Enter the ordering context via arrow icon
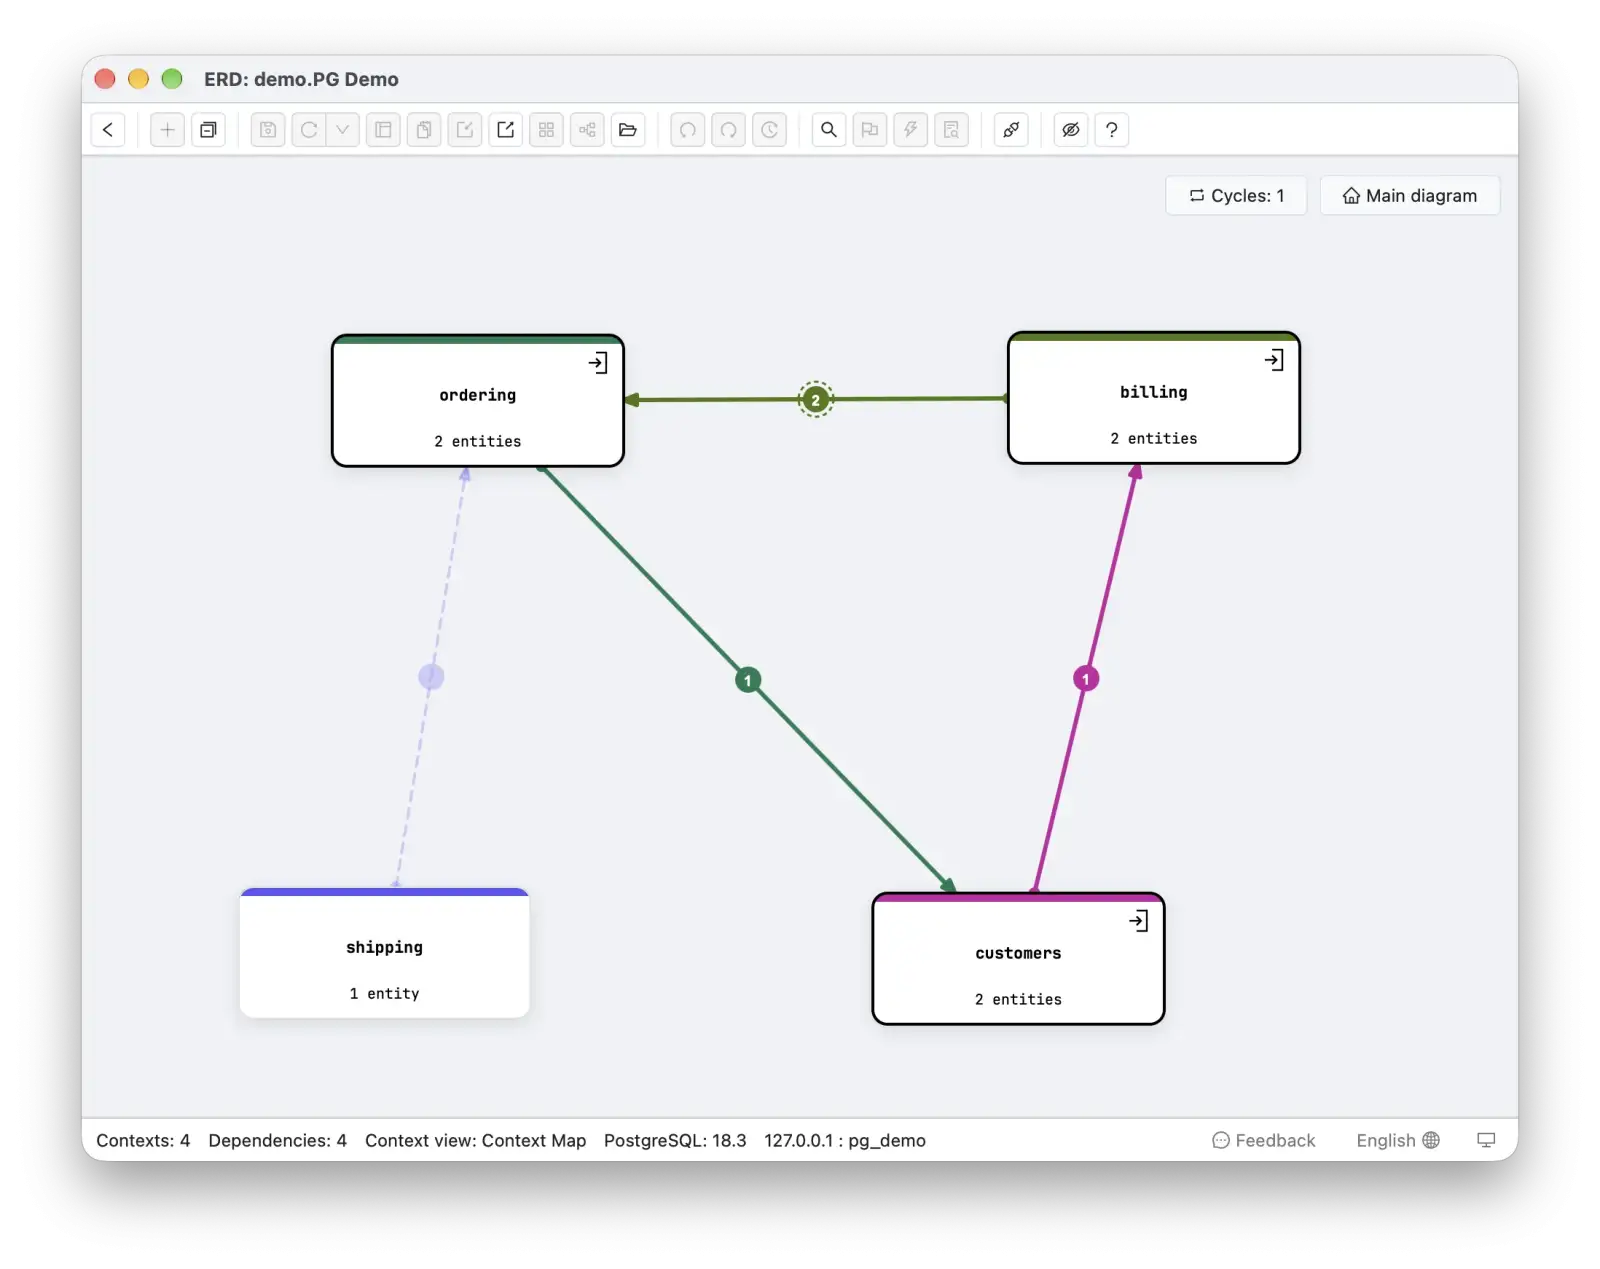 tap(598, 363)
